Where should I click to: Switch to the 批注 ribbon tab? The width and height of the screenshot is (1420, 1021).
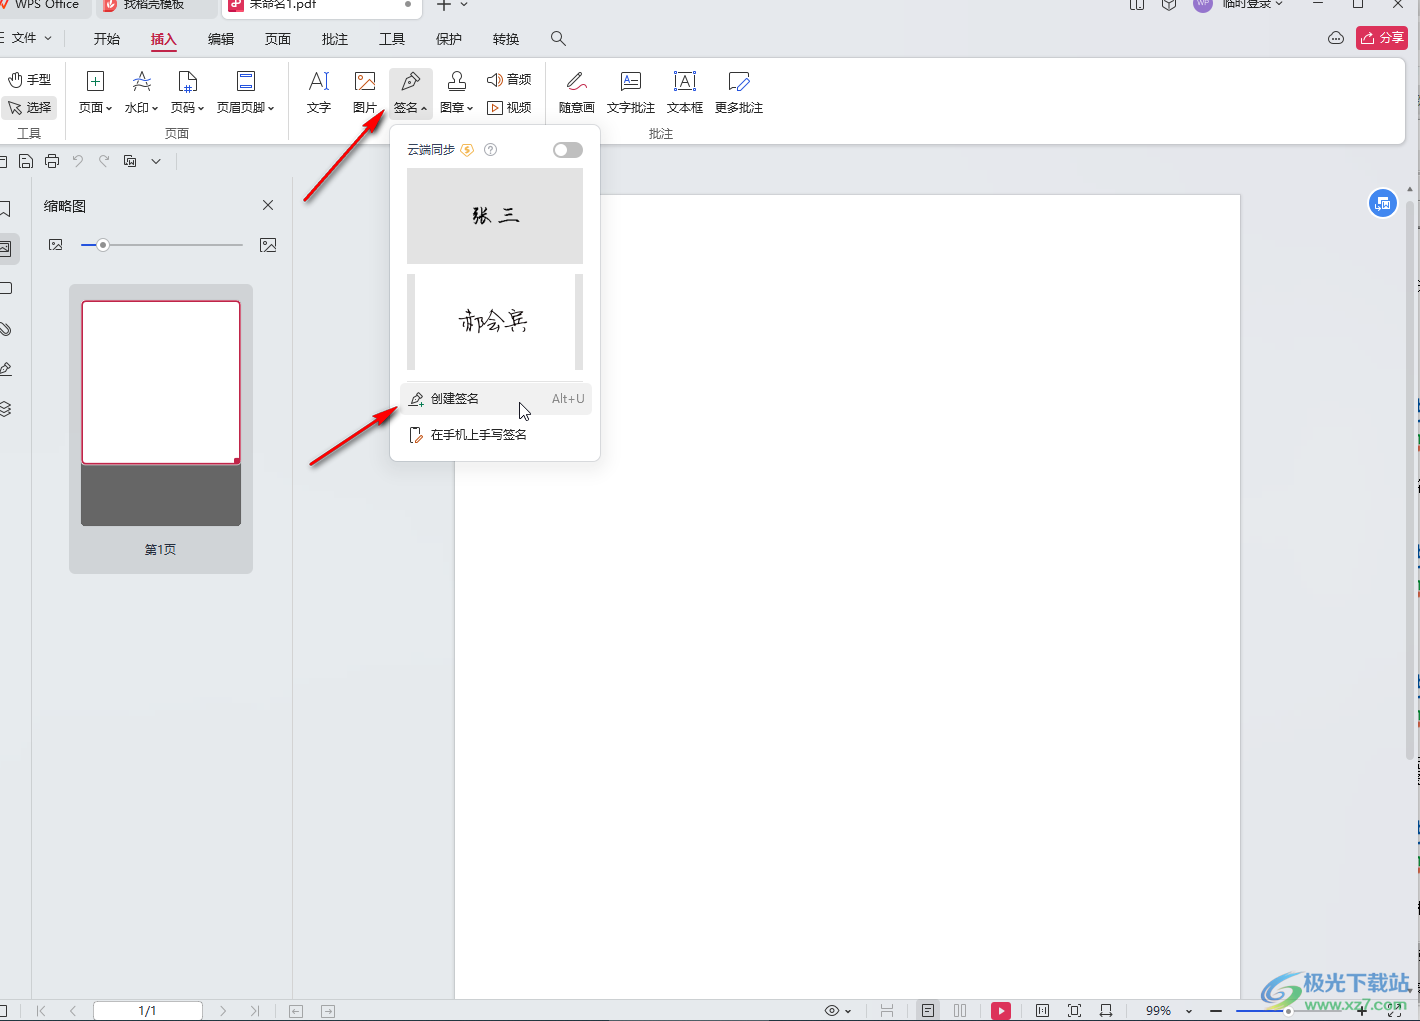[x=335, y=39]
